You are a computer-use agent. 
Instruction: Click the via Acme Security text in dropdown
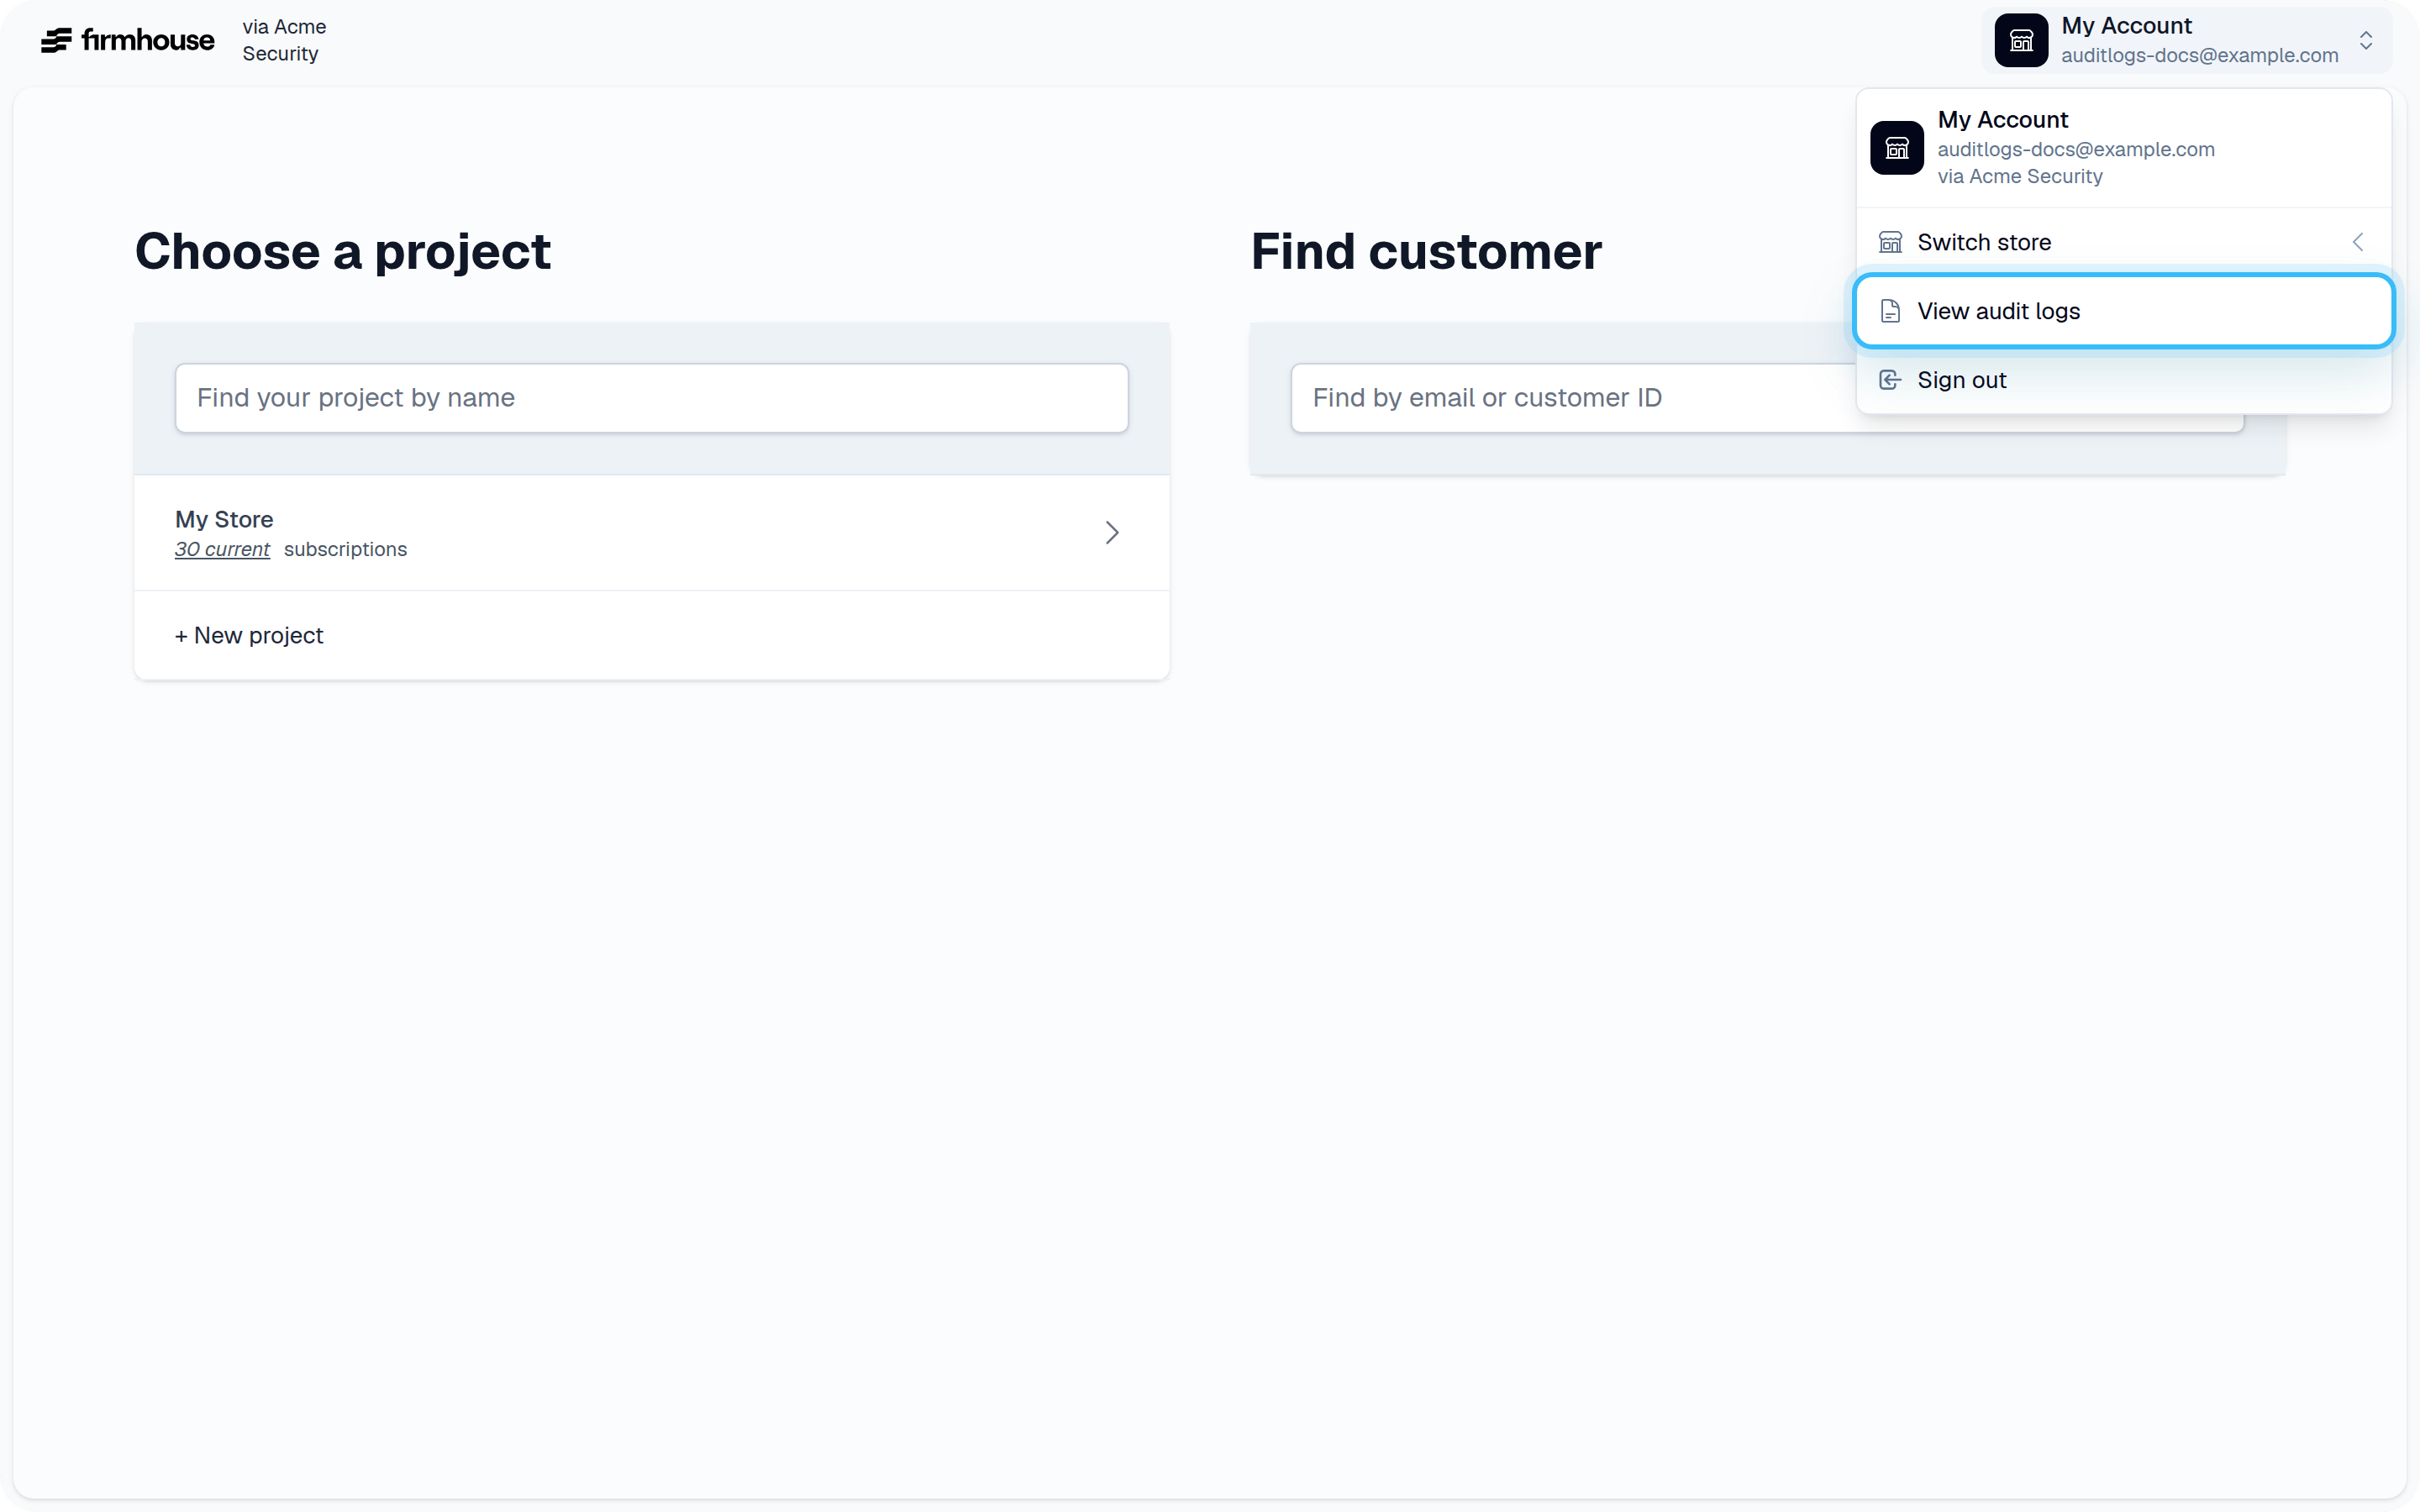tap(2020, 176)
